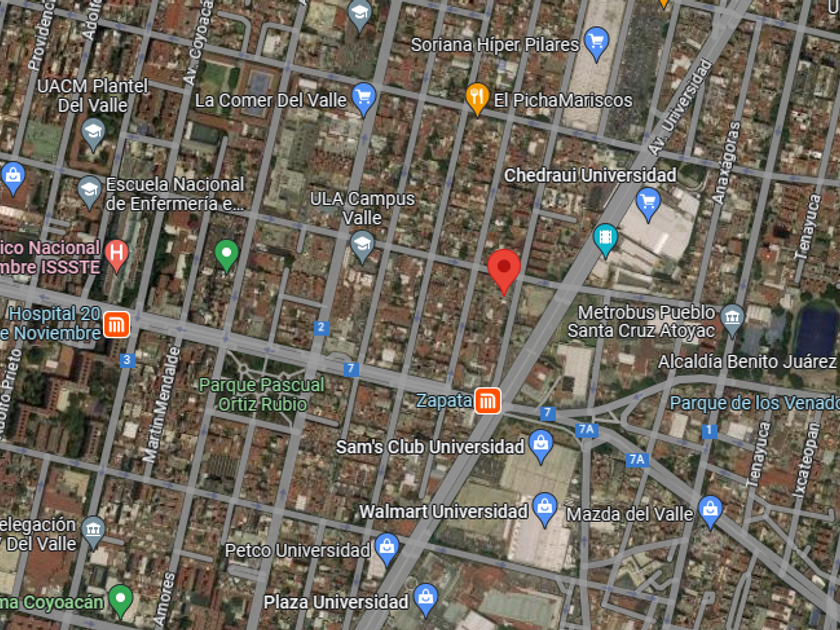Open the Sam's Club Universidad shopping pin
This screenshot has height=630, width=840.
click(x=541, y=446)
